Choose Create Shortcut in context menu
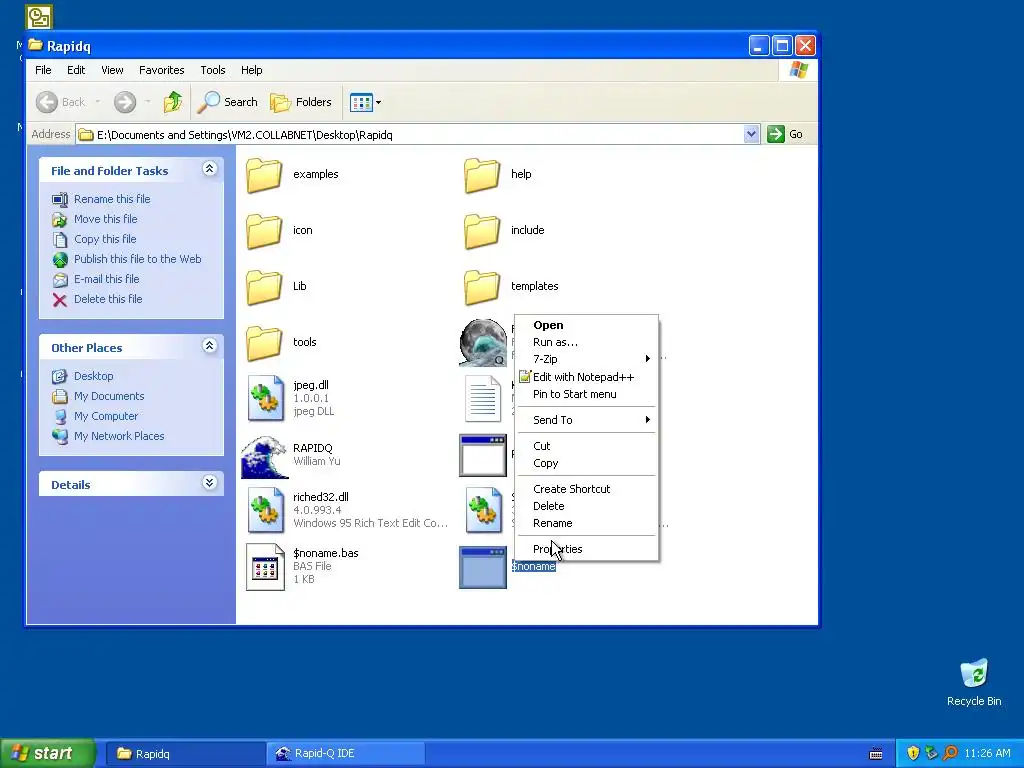1024x768 pixels. tap(586, 489)
